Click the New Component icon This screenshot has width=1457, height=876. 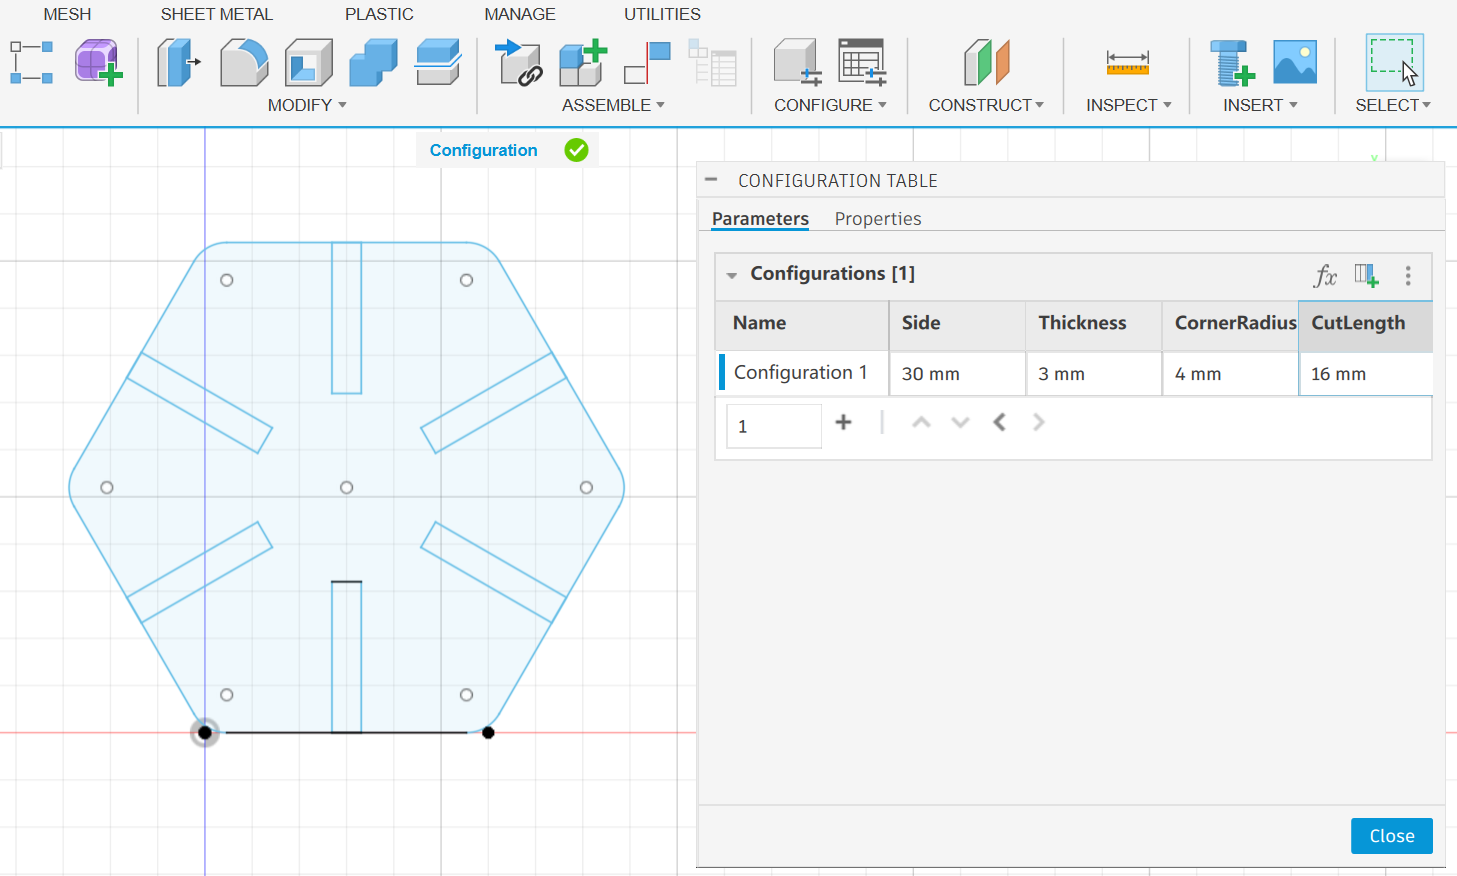tap(583, 62)
